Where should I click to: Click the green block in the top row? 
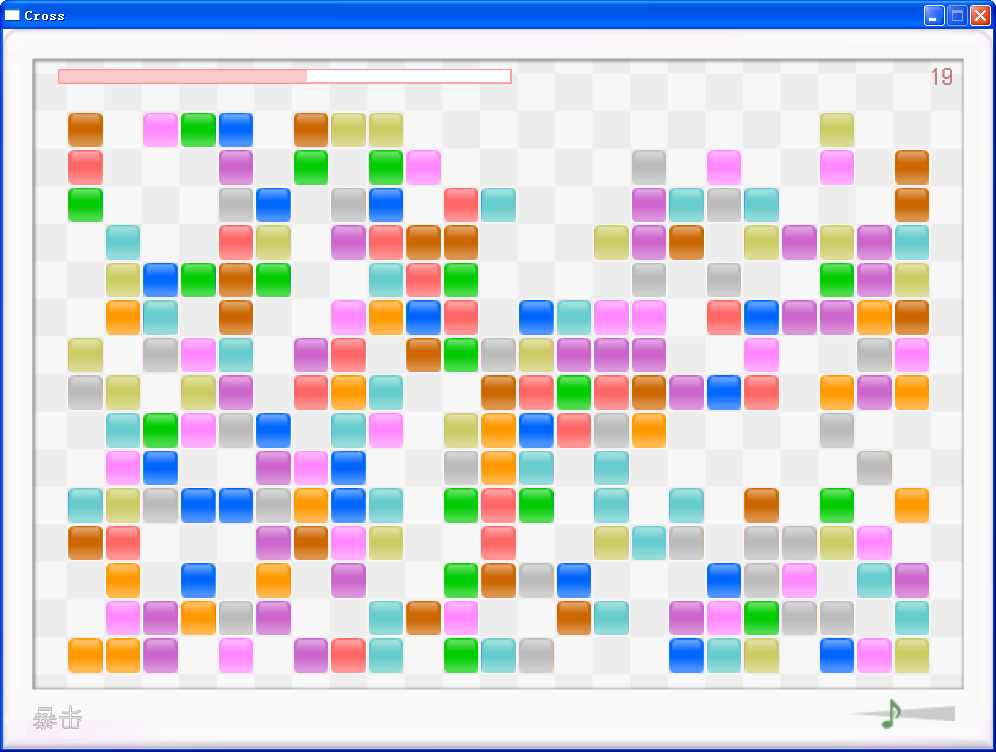click(x=198, y=130)
